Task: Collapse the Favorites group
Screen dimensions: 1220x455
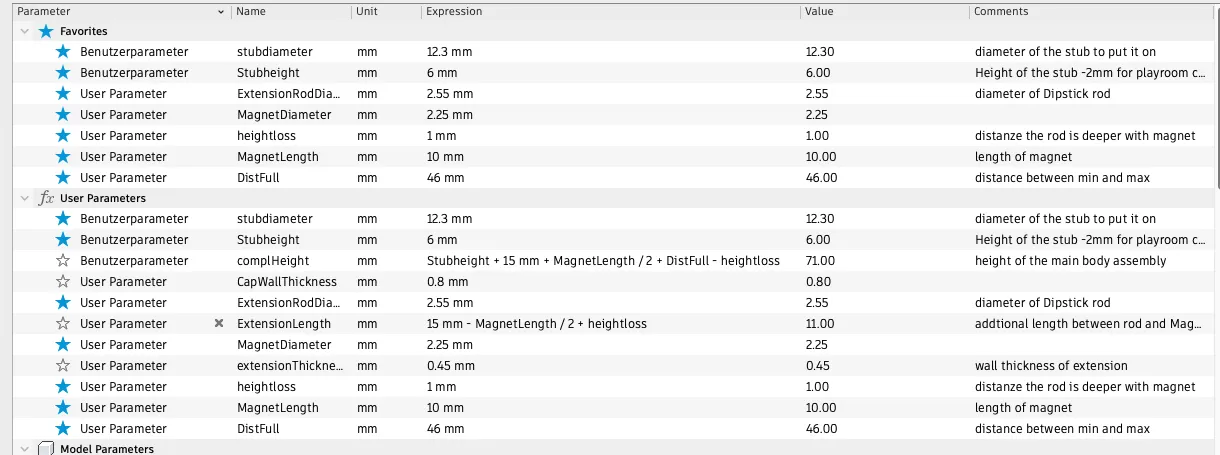Action: [24, 32]
